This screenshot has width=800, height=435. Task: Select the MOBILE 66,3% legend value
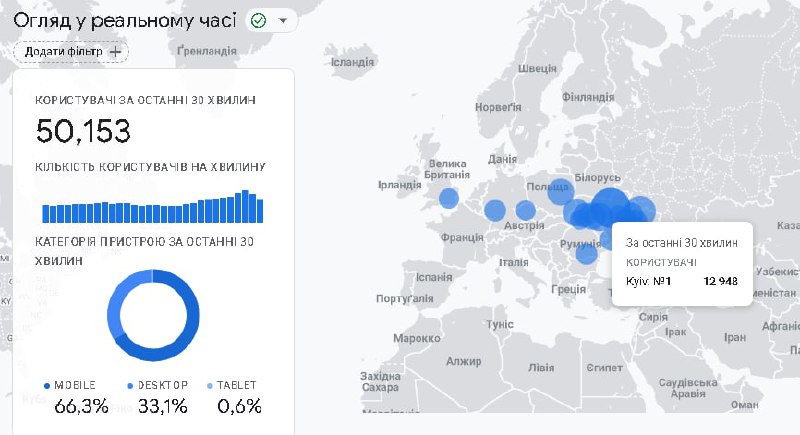[x=81, y=406]
